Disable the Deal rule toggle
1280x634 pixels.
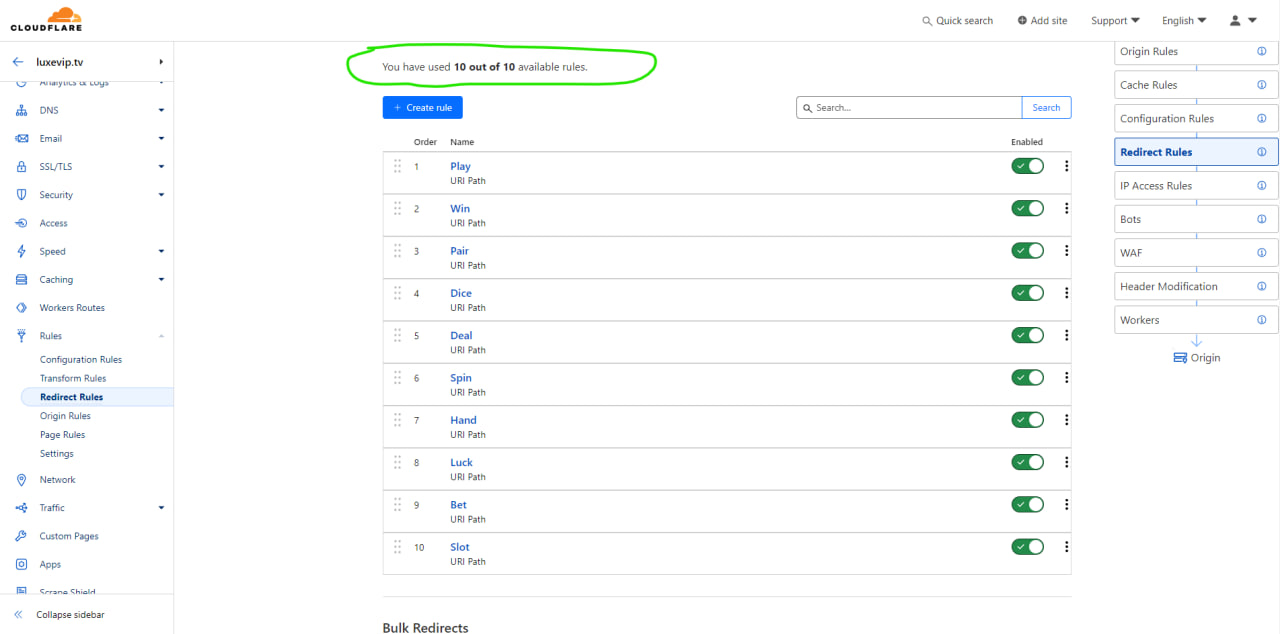tap(1027, 335)
